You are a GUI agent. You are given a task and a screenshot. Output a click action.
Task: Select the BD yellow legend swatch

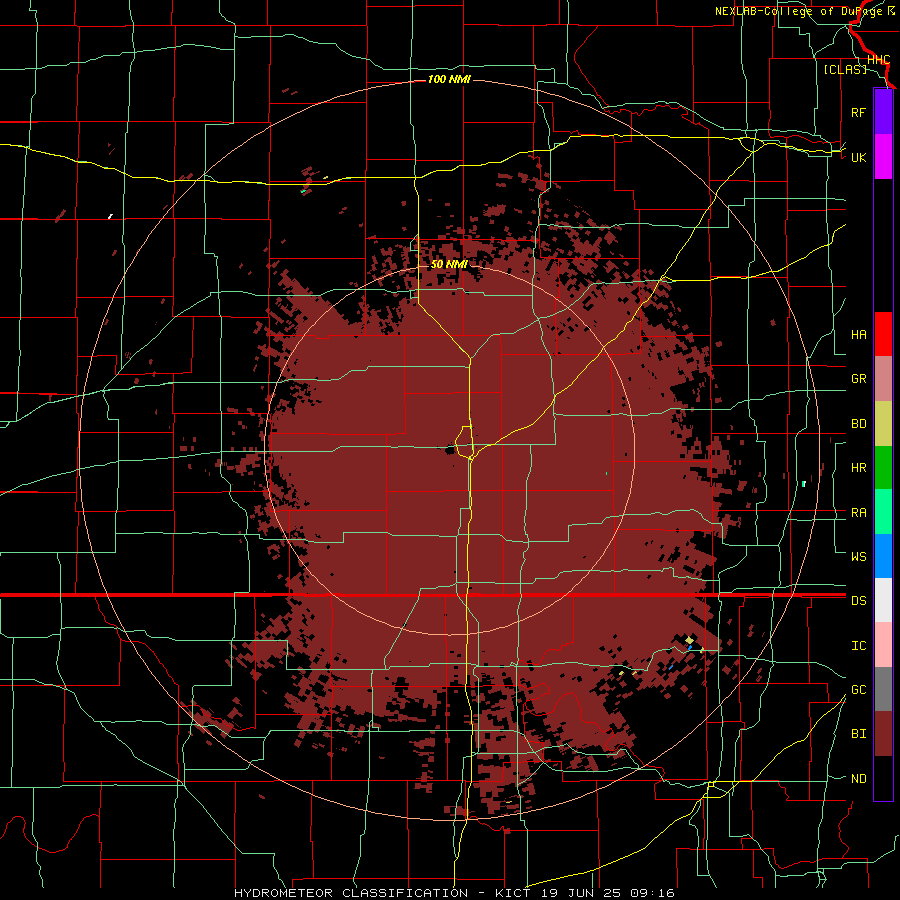(883, 423)
